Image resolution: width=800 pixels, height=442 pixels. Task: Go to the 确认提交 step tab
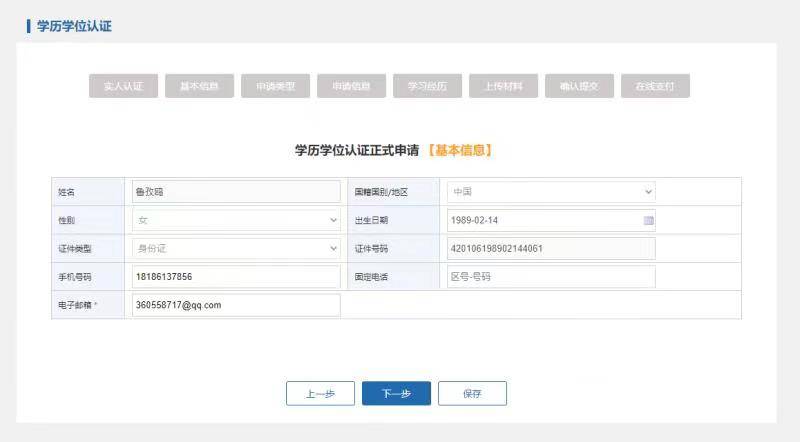point(580,86)
